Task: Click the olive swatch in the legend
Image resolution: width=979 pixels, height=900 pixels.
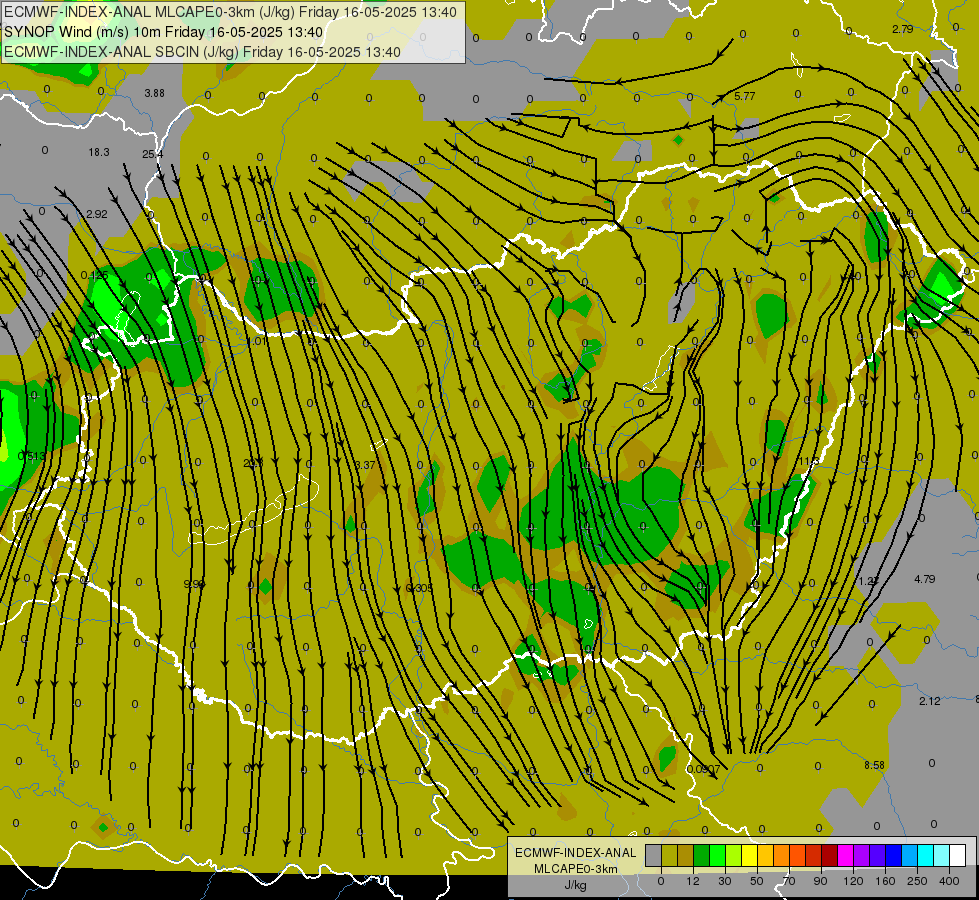Action: [669, 856]
